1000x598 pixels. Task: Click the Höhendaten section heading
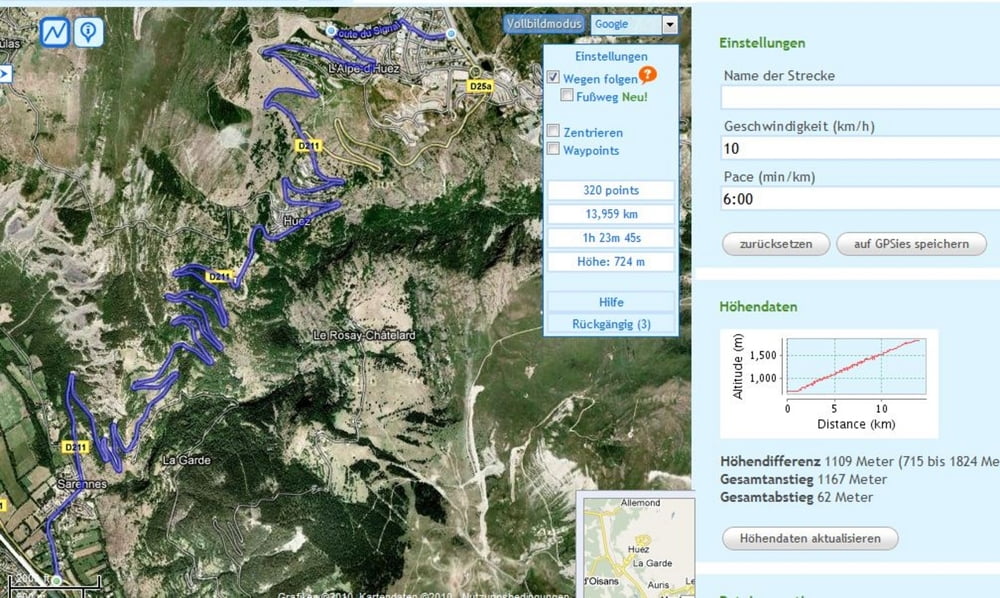coord(758,307)
